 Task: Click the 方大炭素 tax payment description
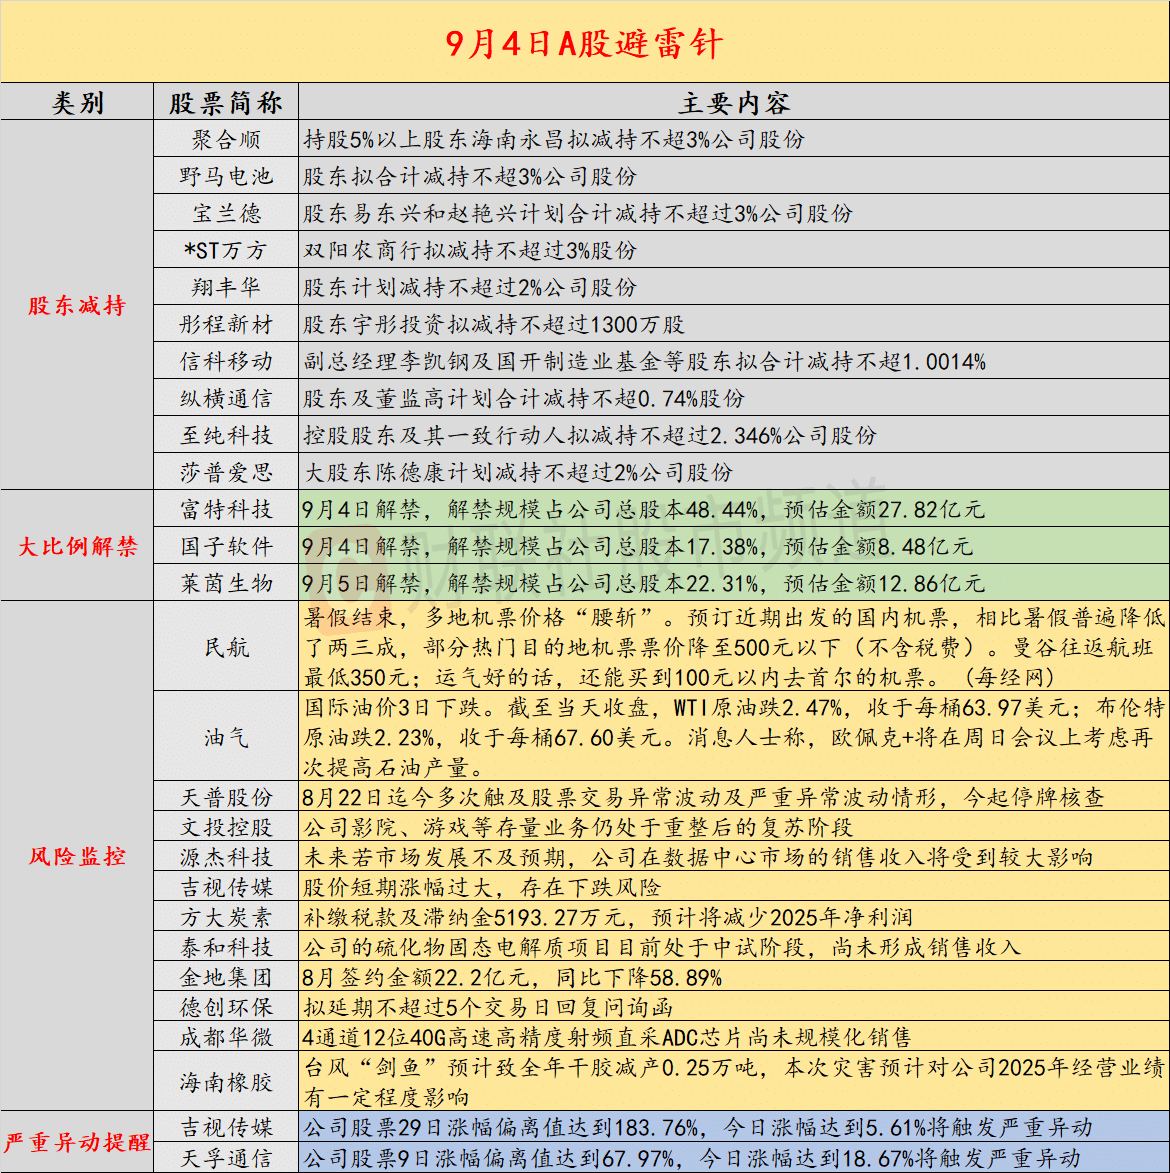click(608, 917)
